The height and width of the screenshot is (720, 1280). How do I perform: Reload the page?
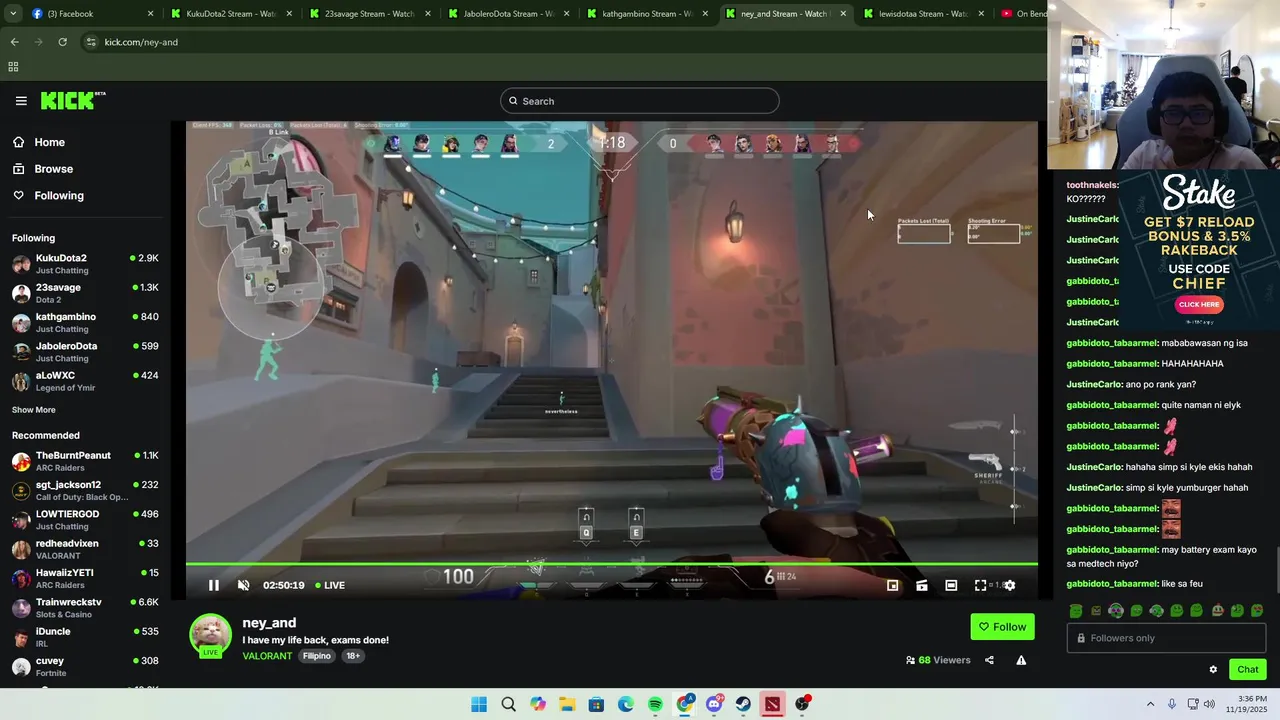(x=62, y=42)
